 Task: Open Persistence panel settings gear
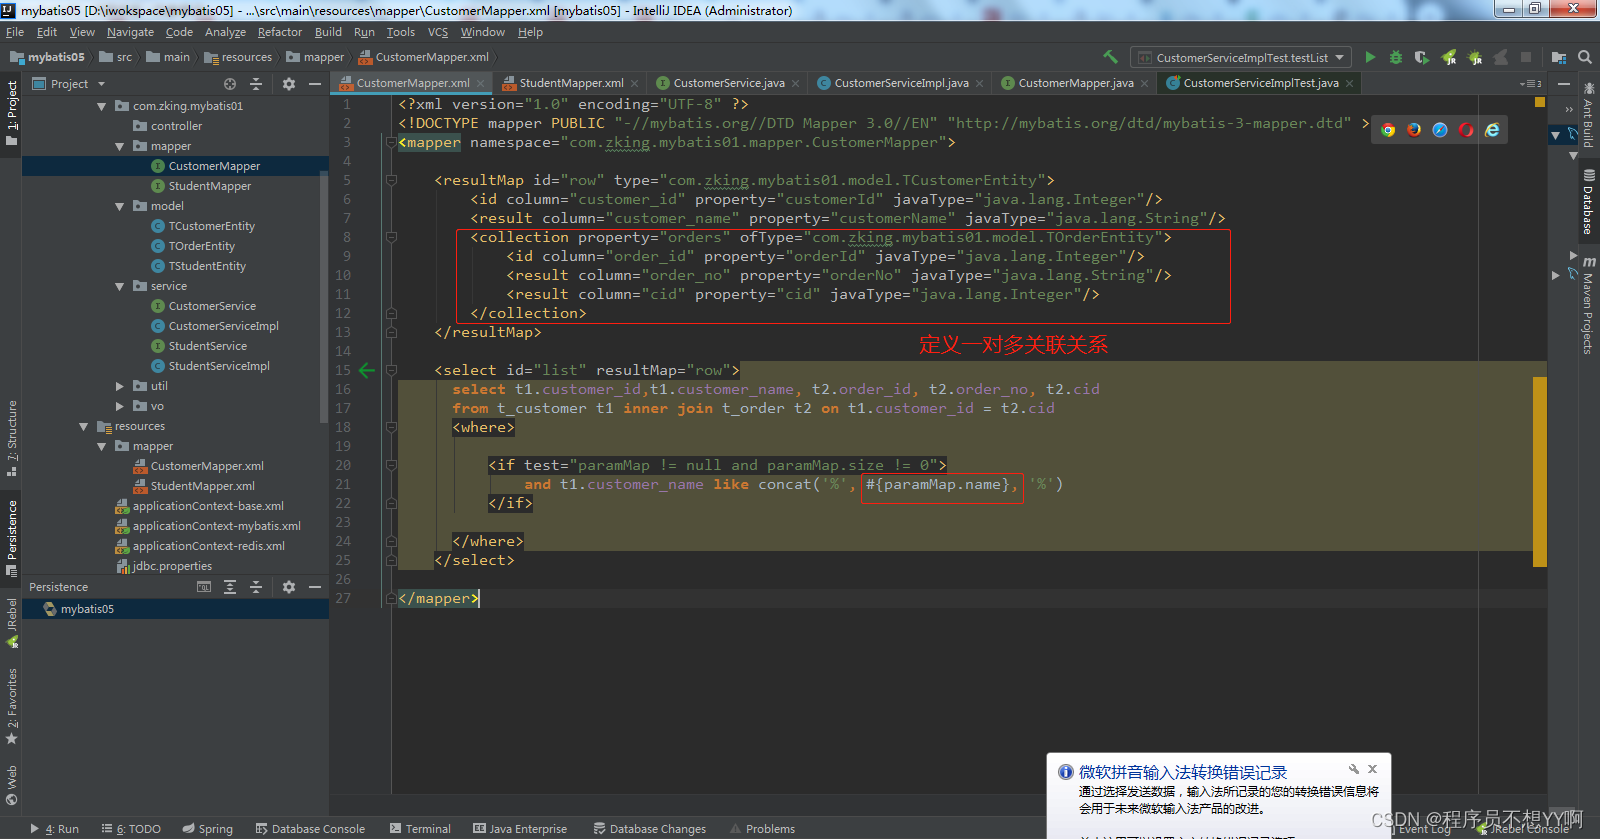point(289,587)
